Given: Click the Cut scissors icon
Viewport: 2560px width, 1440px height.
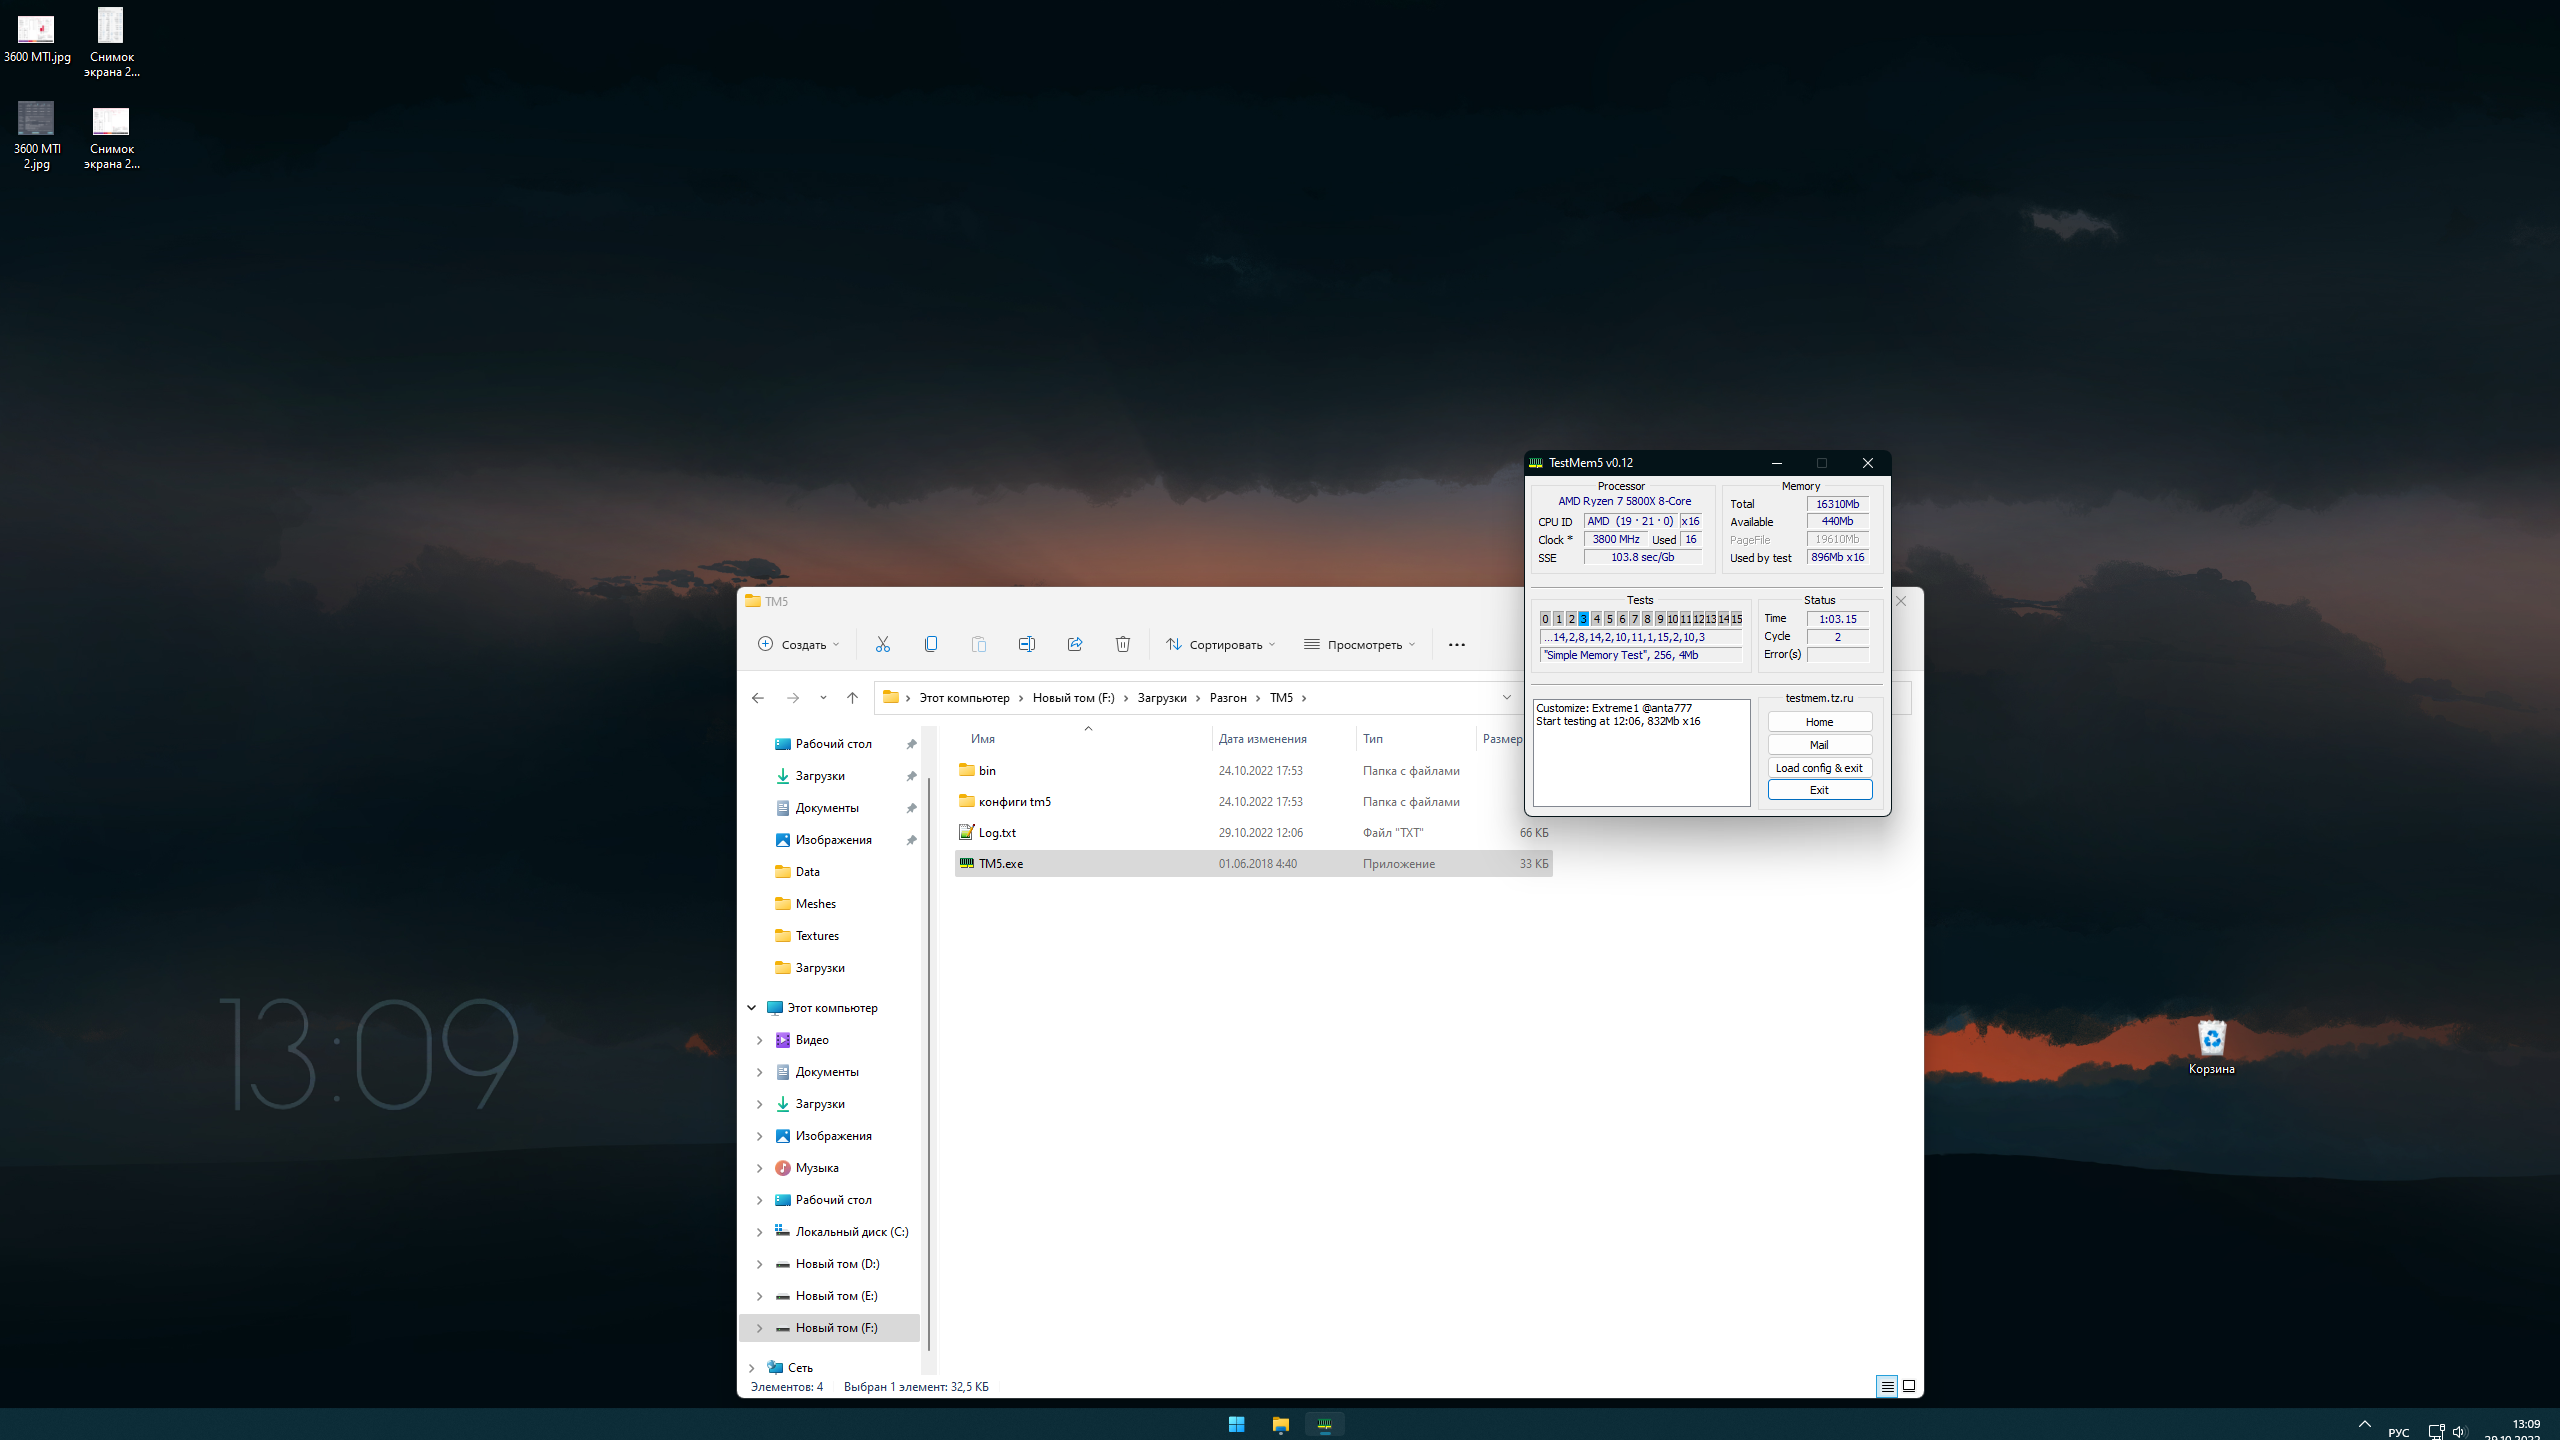Looking at the screenshot, I should (x=882, y=644).
